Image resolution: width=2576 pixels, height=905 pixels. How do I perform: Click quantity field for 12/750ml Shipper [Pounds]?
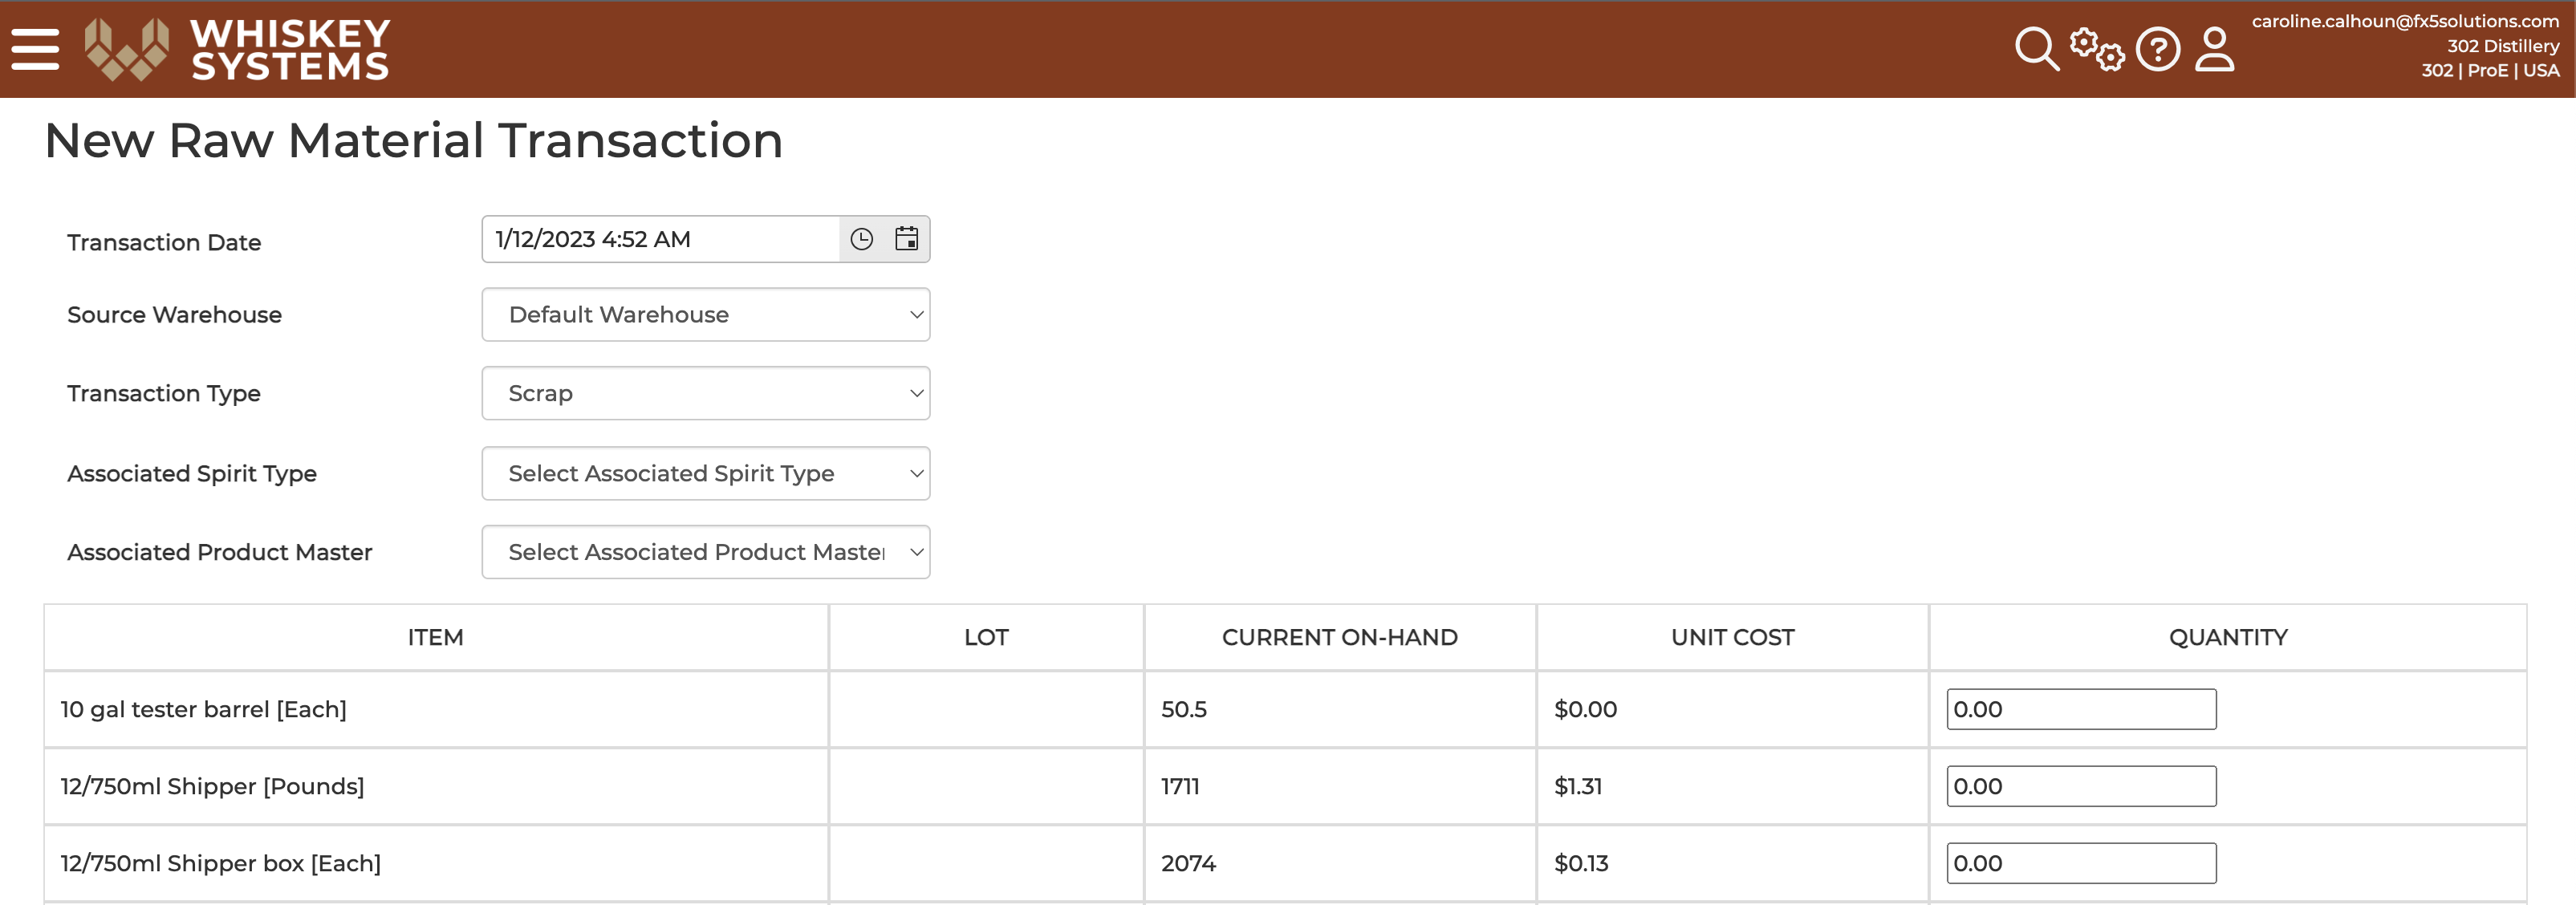2081,786
